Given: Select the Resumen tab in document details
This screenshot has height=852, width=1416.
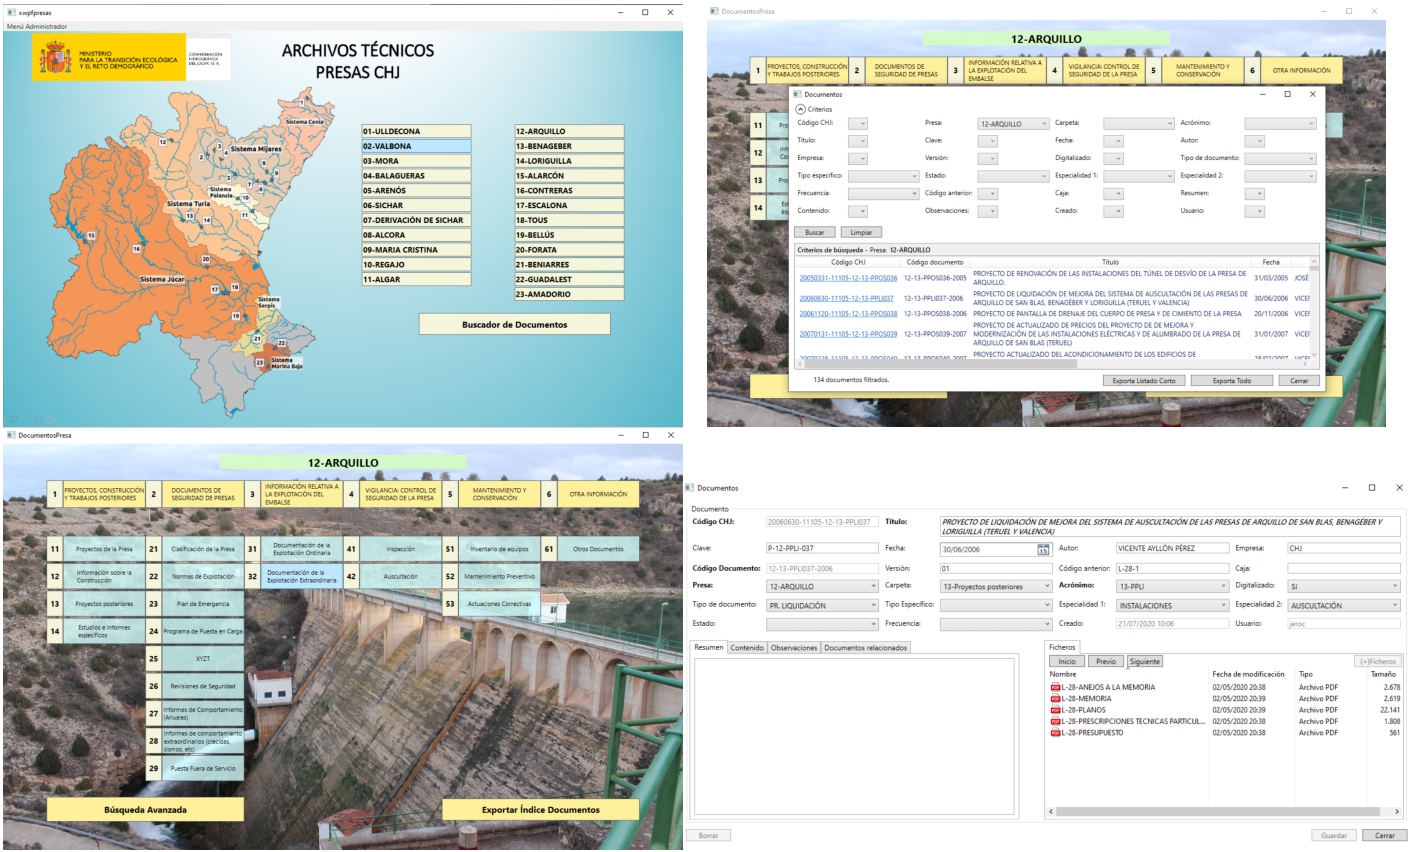Looking at the screenshot, I should 709,647.
